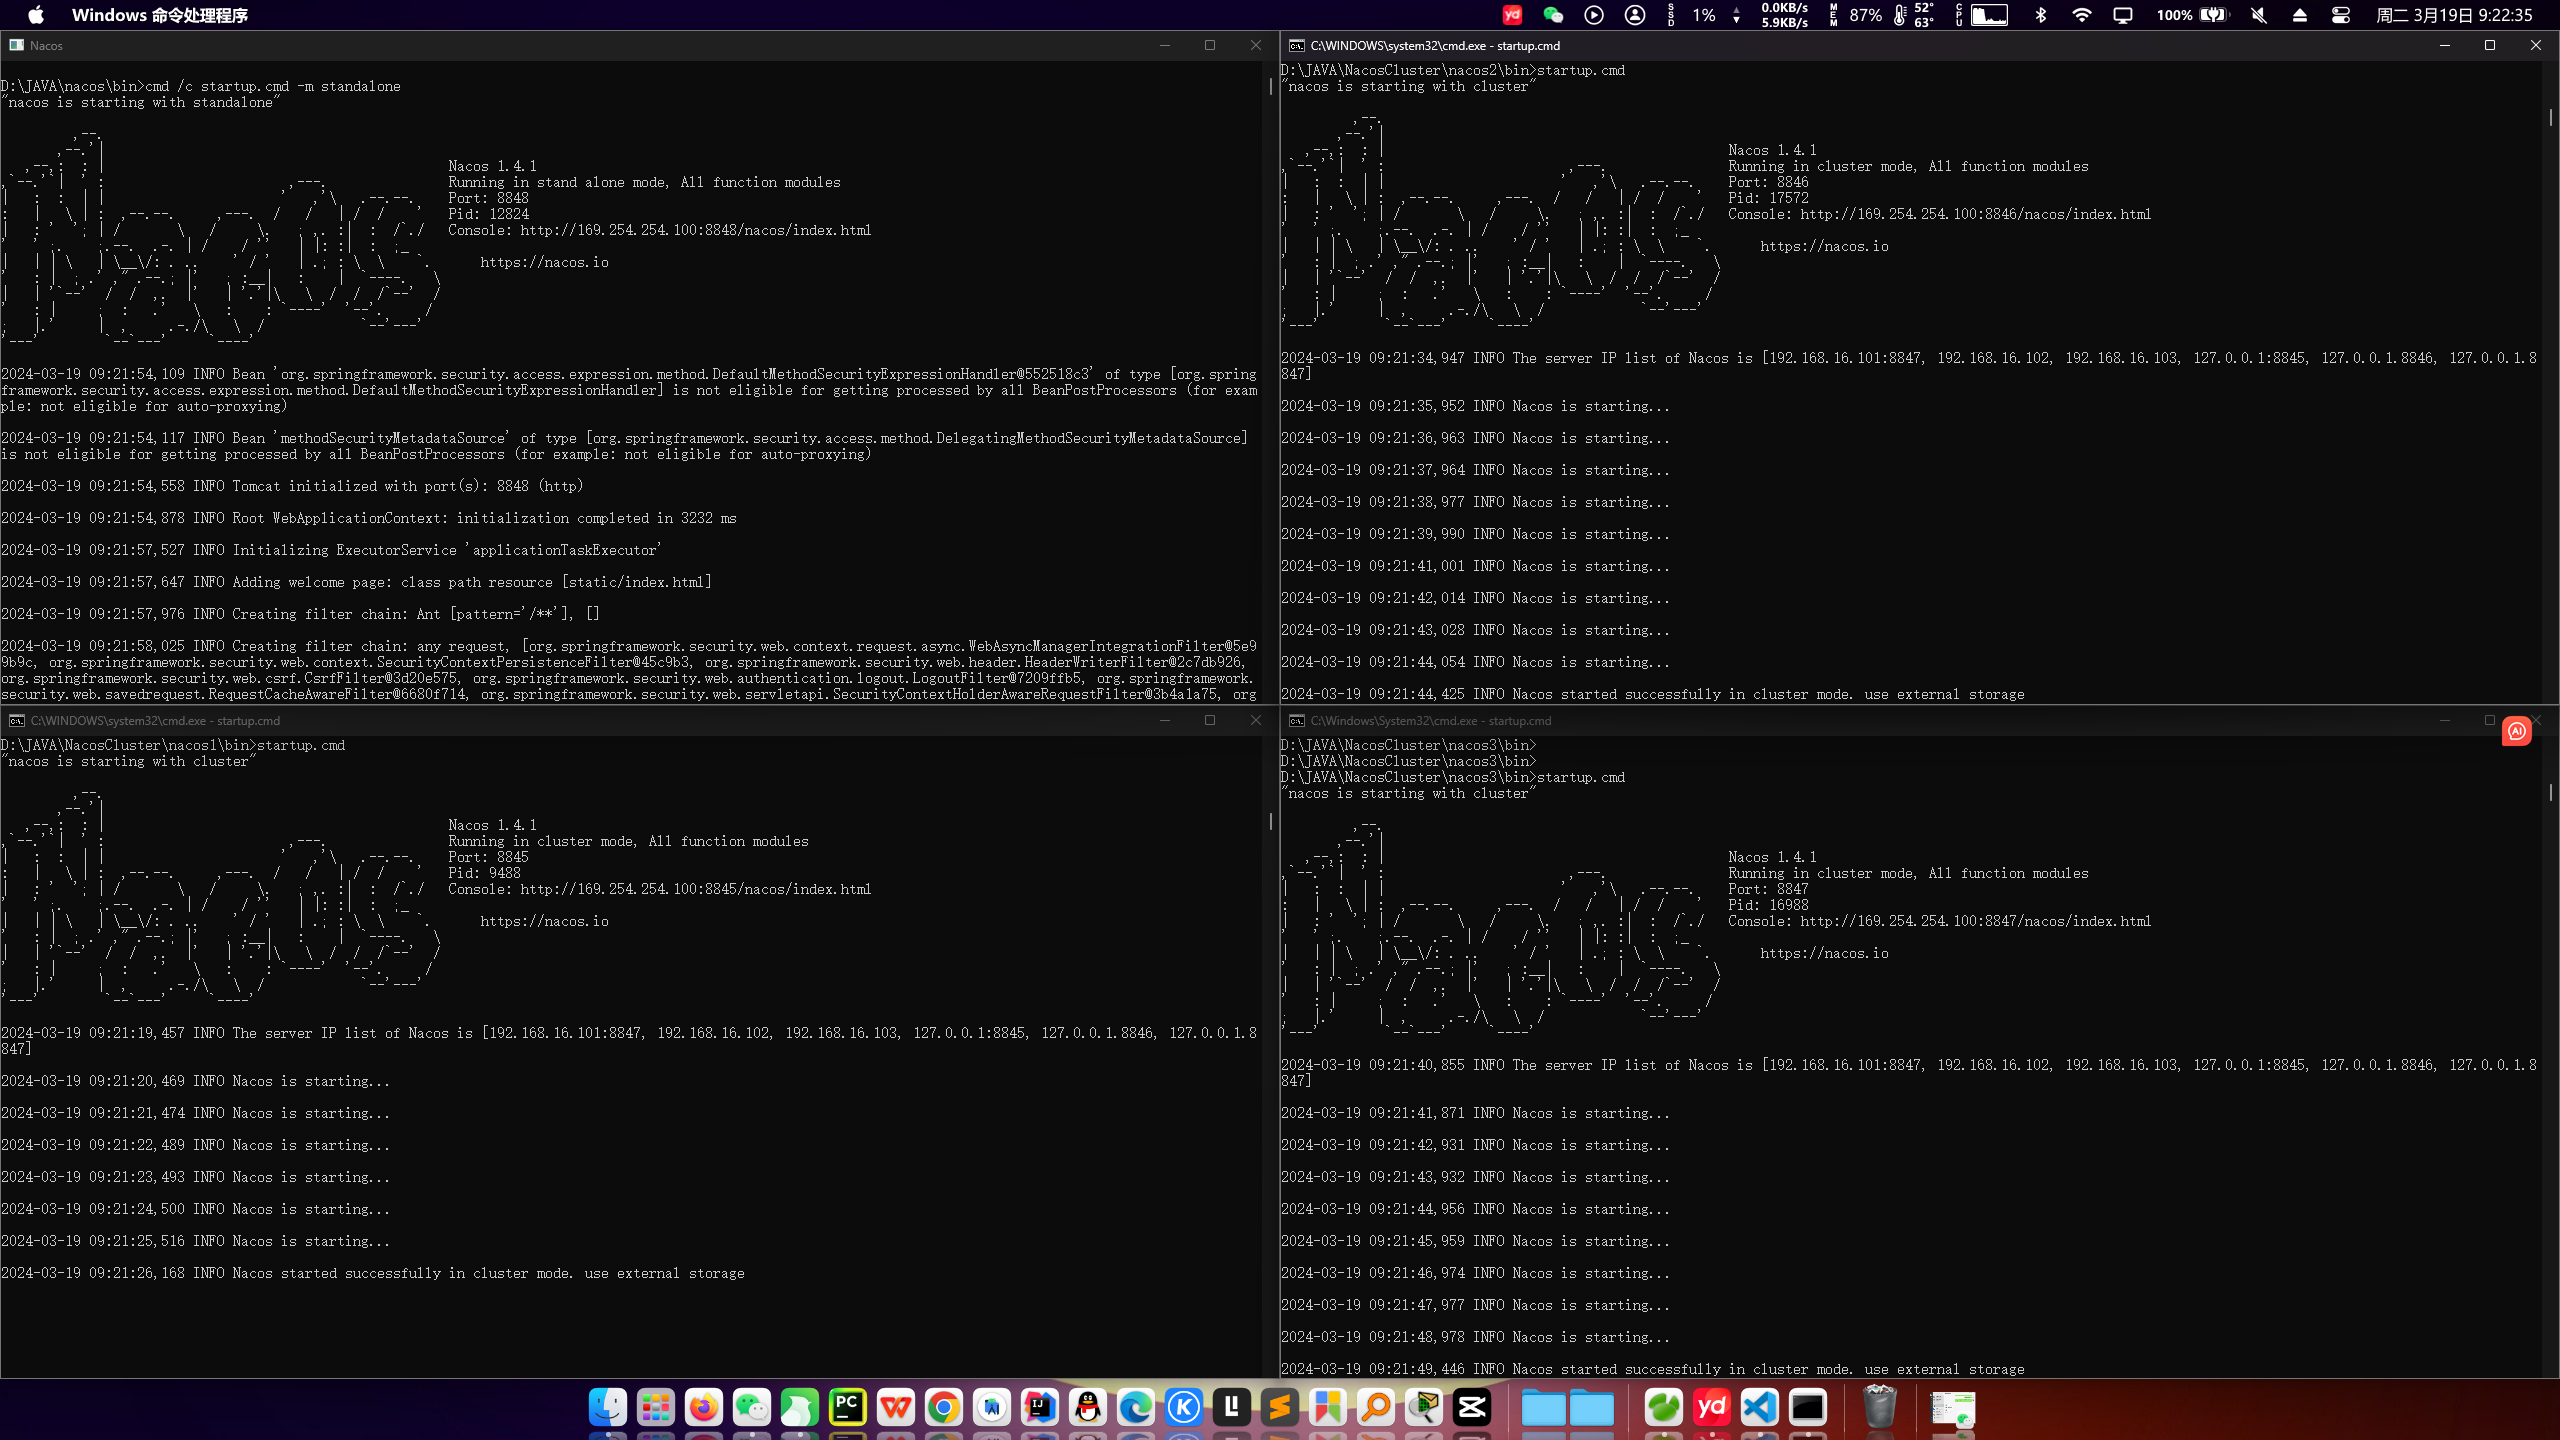Open Google Chrome from the dock

(x=944, y=1407)
